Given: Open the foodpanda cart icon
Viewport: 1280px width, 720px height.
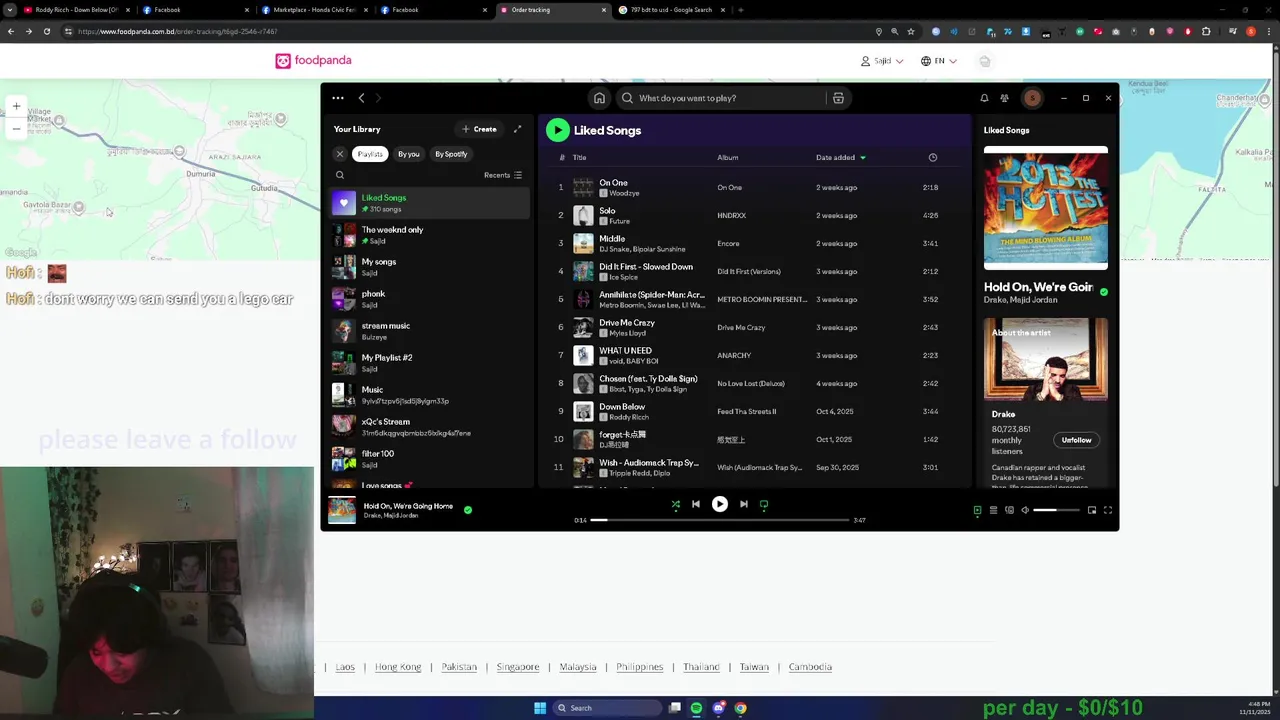Looking at the screenshot, I should tap(984, 61).
